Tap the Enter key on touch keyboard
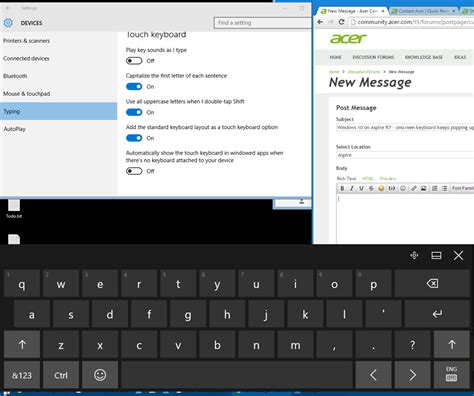 point(437,314)
